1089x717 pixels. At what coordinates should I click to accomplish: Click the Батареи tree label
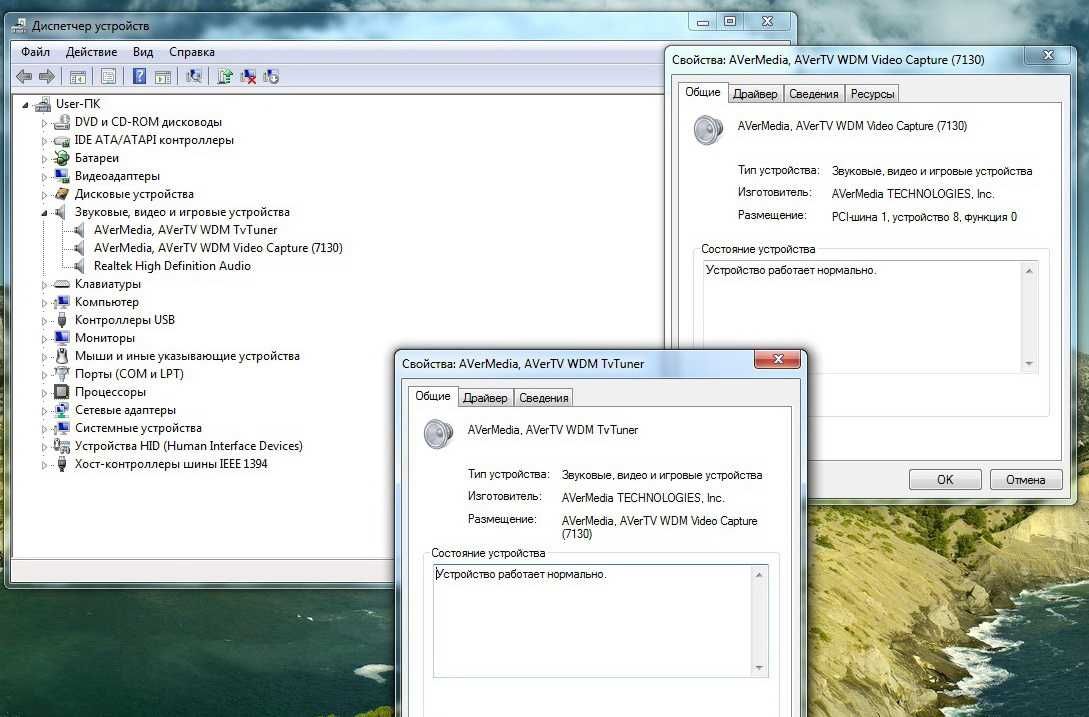[97, 158]
